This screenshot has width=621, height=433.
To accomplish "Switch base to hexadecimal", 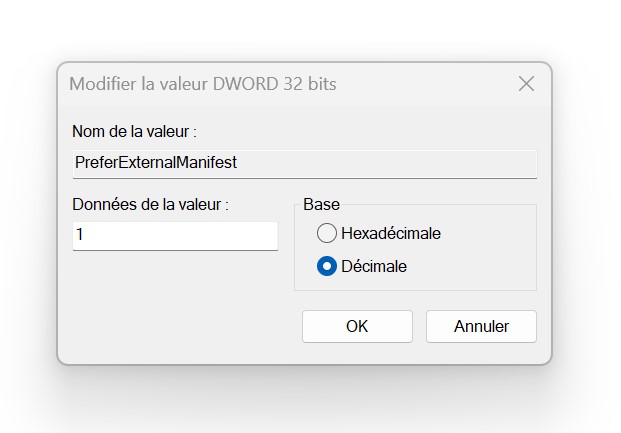I will [327, 233].
